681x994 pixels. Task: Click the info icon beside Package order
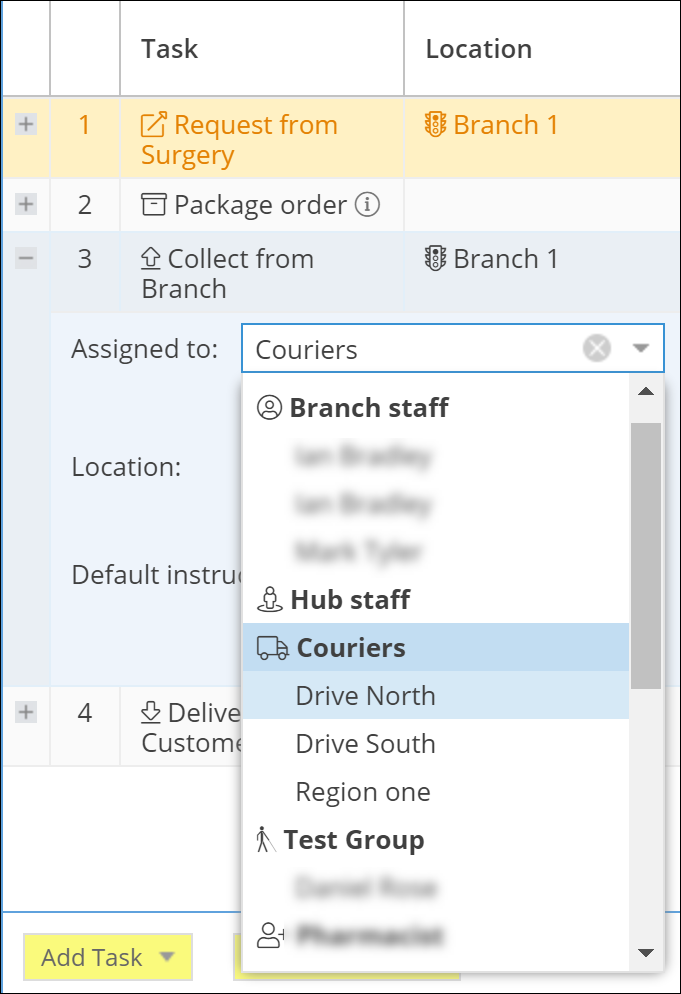coord(368,205)
